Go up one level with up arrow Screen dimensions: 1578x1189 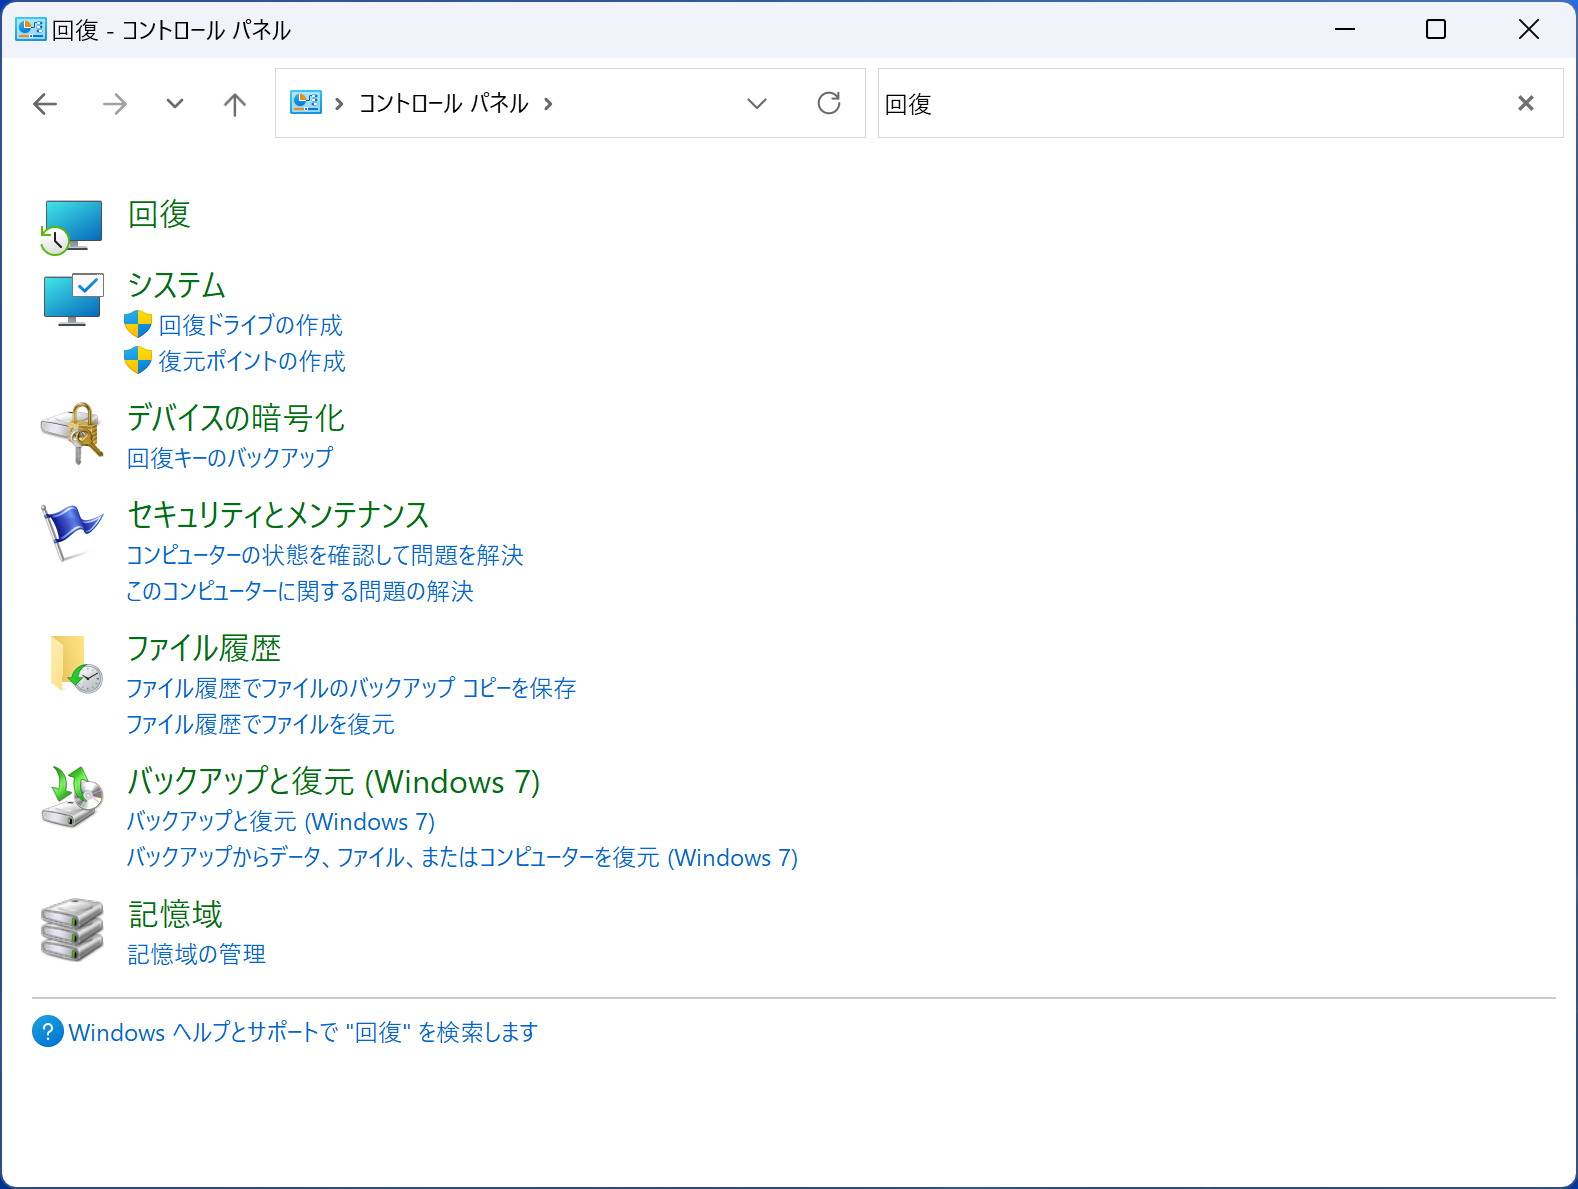235,103
